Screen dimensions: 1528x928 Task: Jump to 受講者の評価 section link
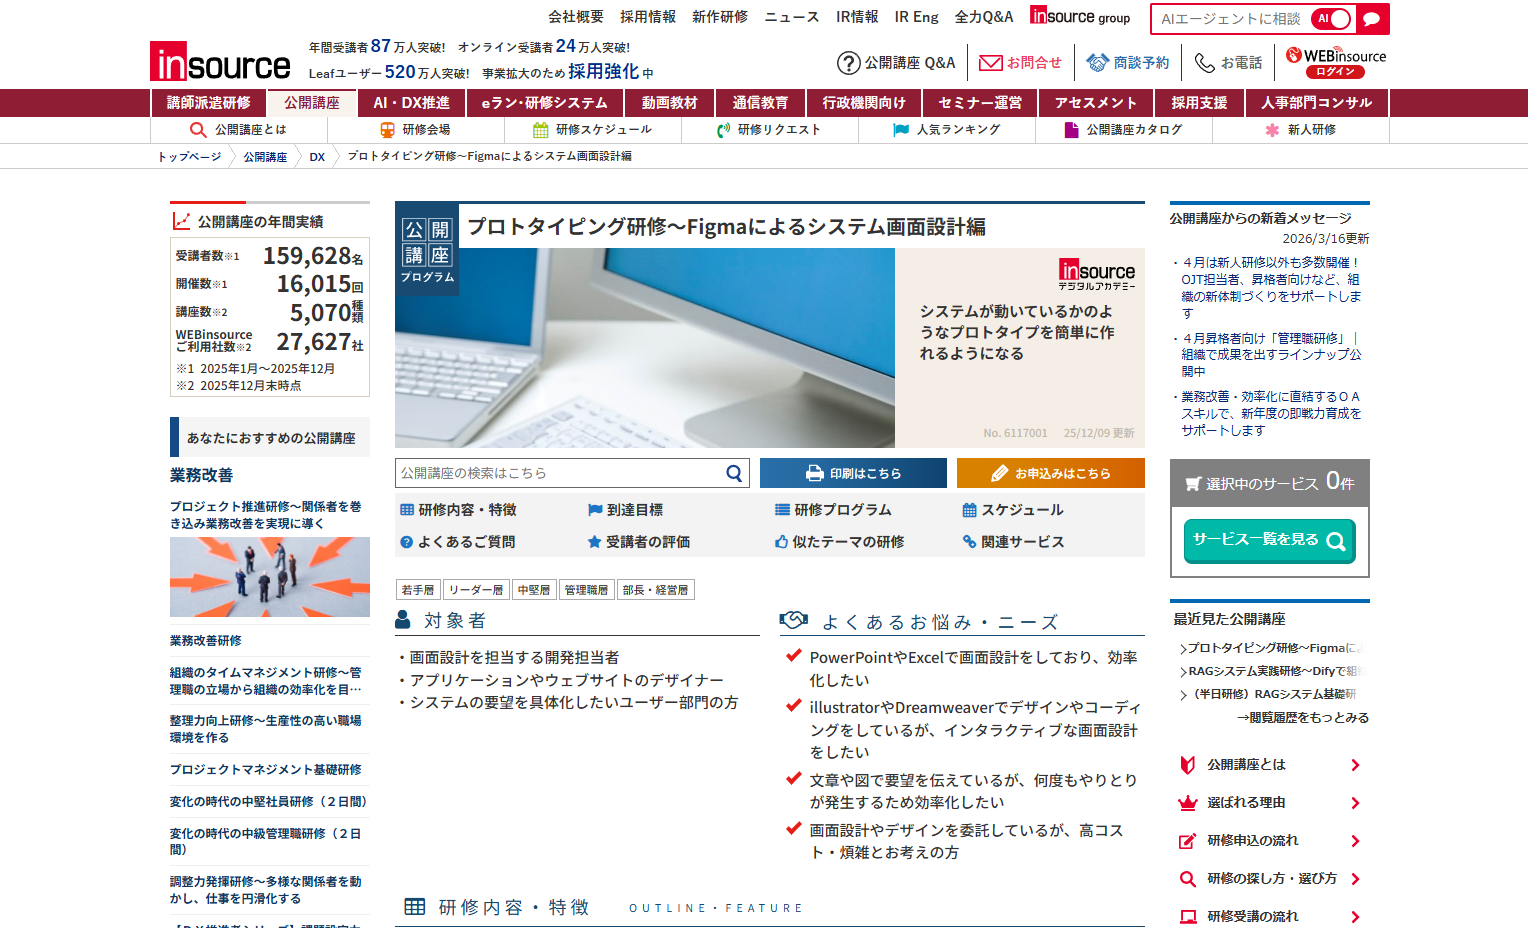(x=647, y=542)
